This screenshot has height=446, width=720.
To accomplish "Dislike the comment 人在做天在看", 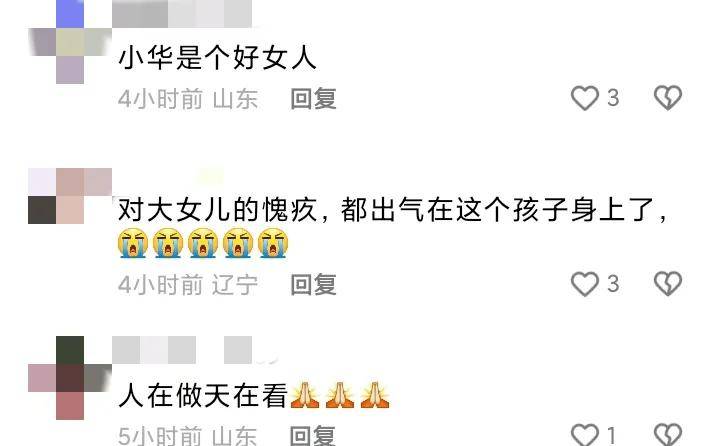I will click(668, 435).
